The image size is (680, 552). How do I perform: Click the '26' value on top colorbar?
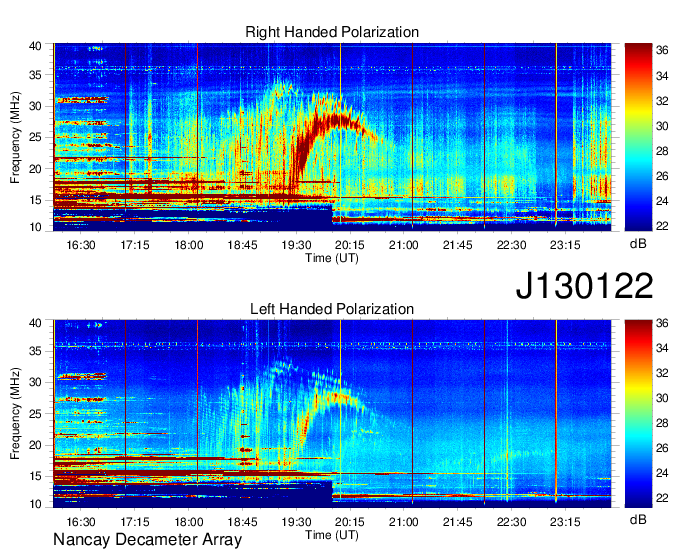click(x=662, y=176)
